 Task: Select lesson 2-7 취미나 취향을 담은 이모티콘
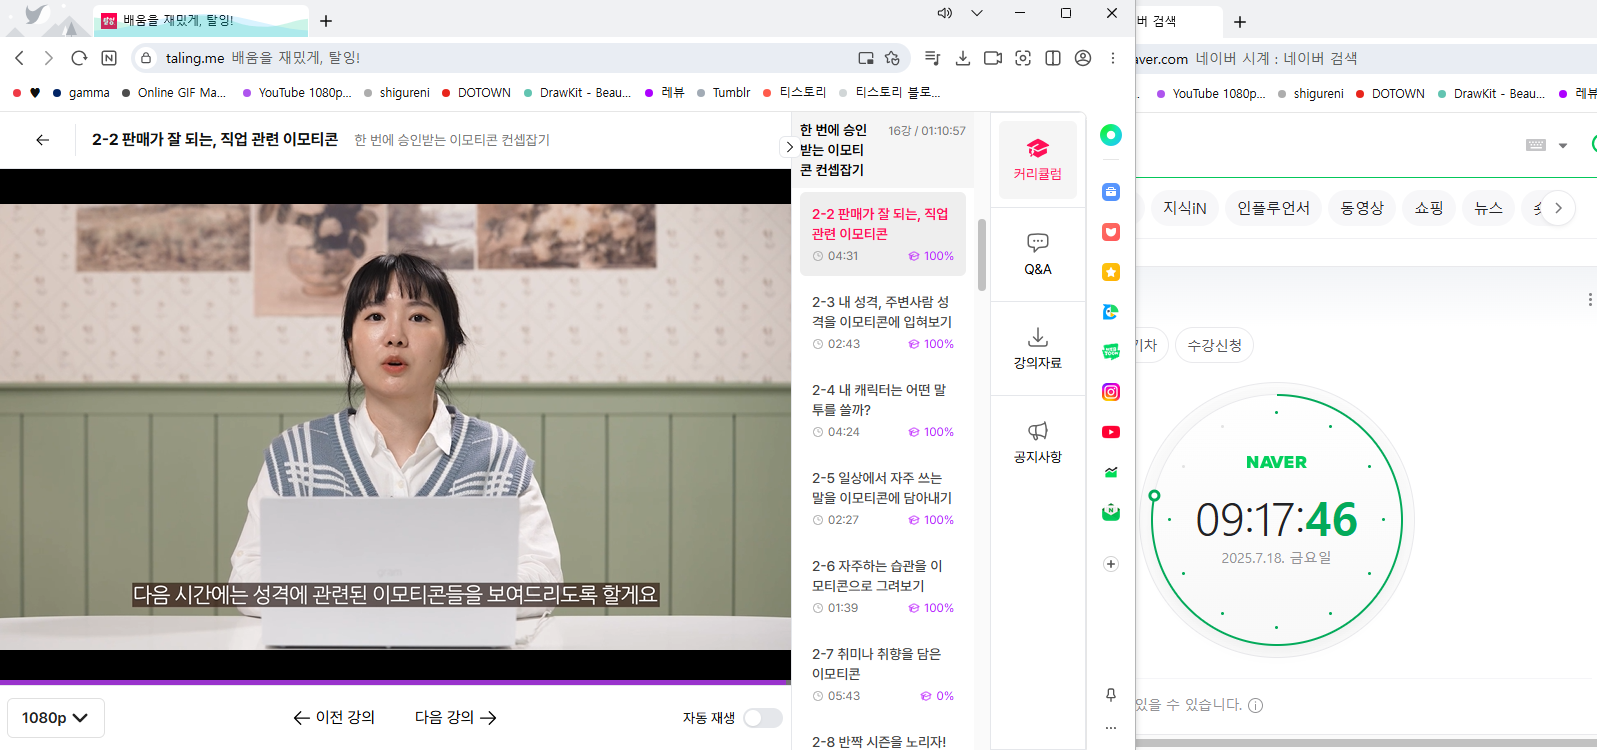(882, 674)
